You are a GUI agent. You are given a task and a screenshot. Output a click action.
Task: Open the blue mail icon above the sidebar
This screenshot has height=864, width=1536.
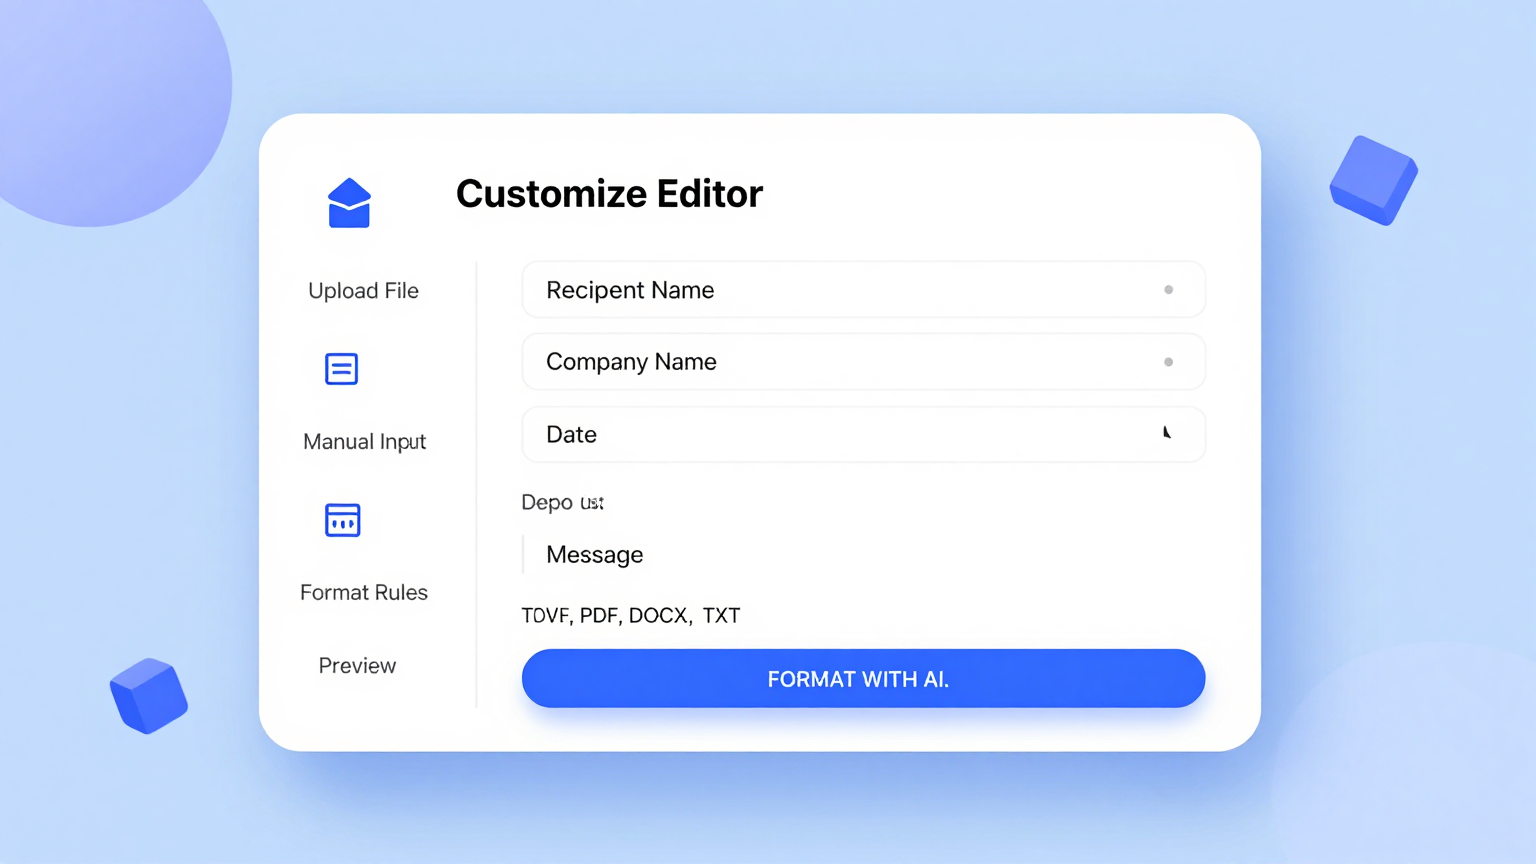click(348, 203)
